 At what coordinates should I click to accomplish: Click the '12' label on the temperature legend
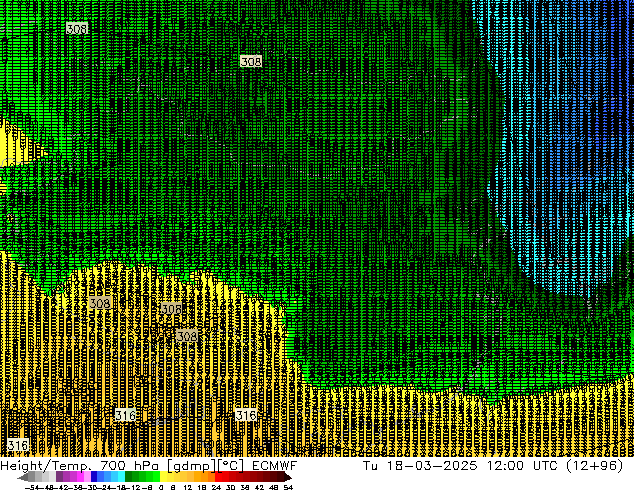pos(188,487)
